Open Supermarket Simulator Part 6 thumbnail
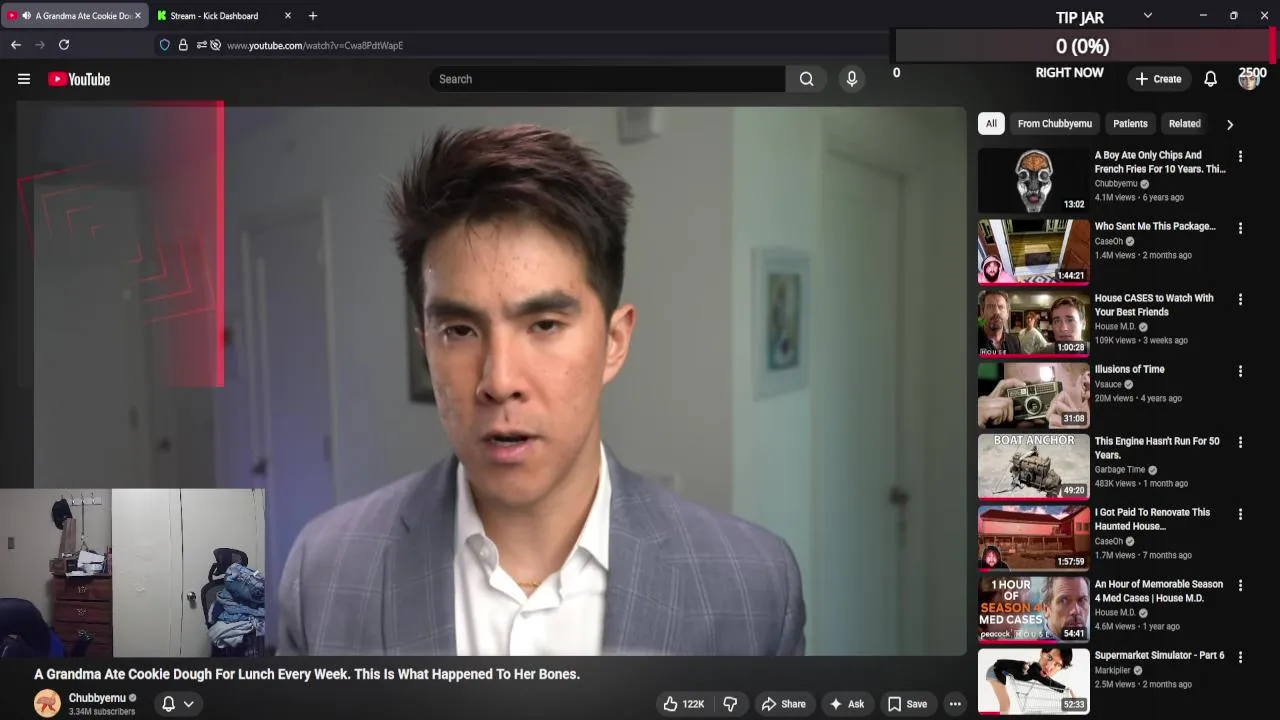This screenshot has width=1280, height=720. pyautogui.click(x=1034, y=681)
